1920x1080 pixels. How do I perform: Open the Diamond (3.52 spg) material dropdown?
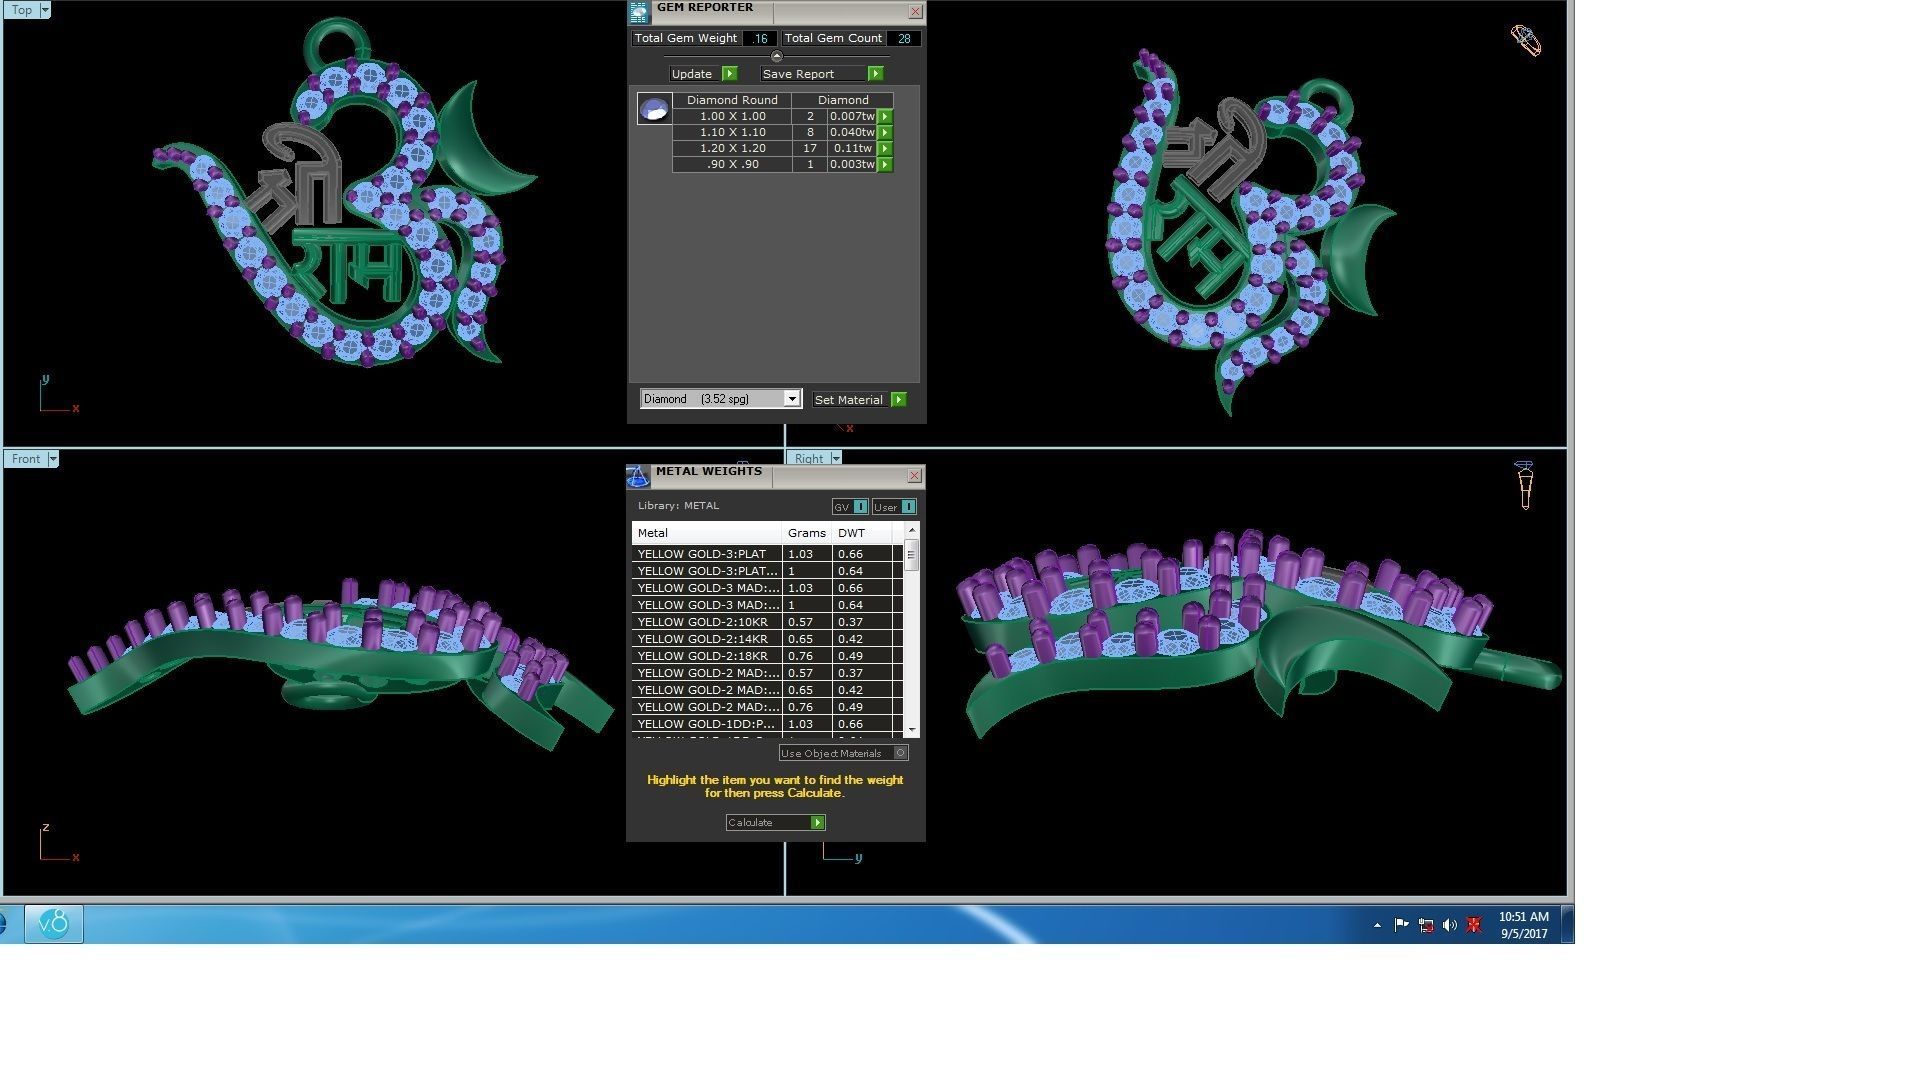[x=791, y=399]
